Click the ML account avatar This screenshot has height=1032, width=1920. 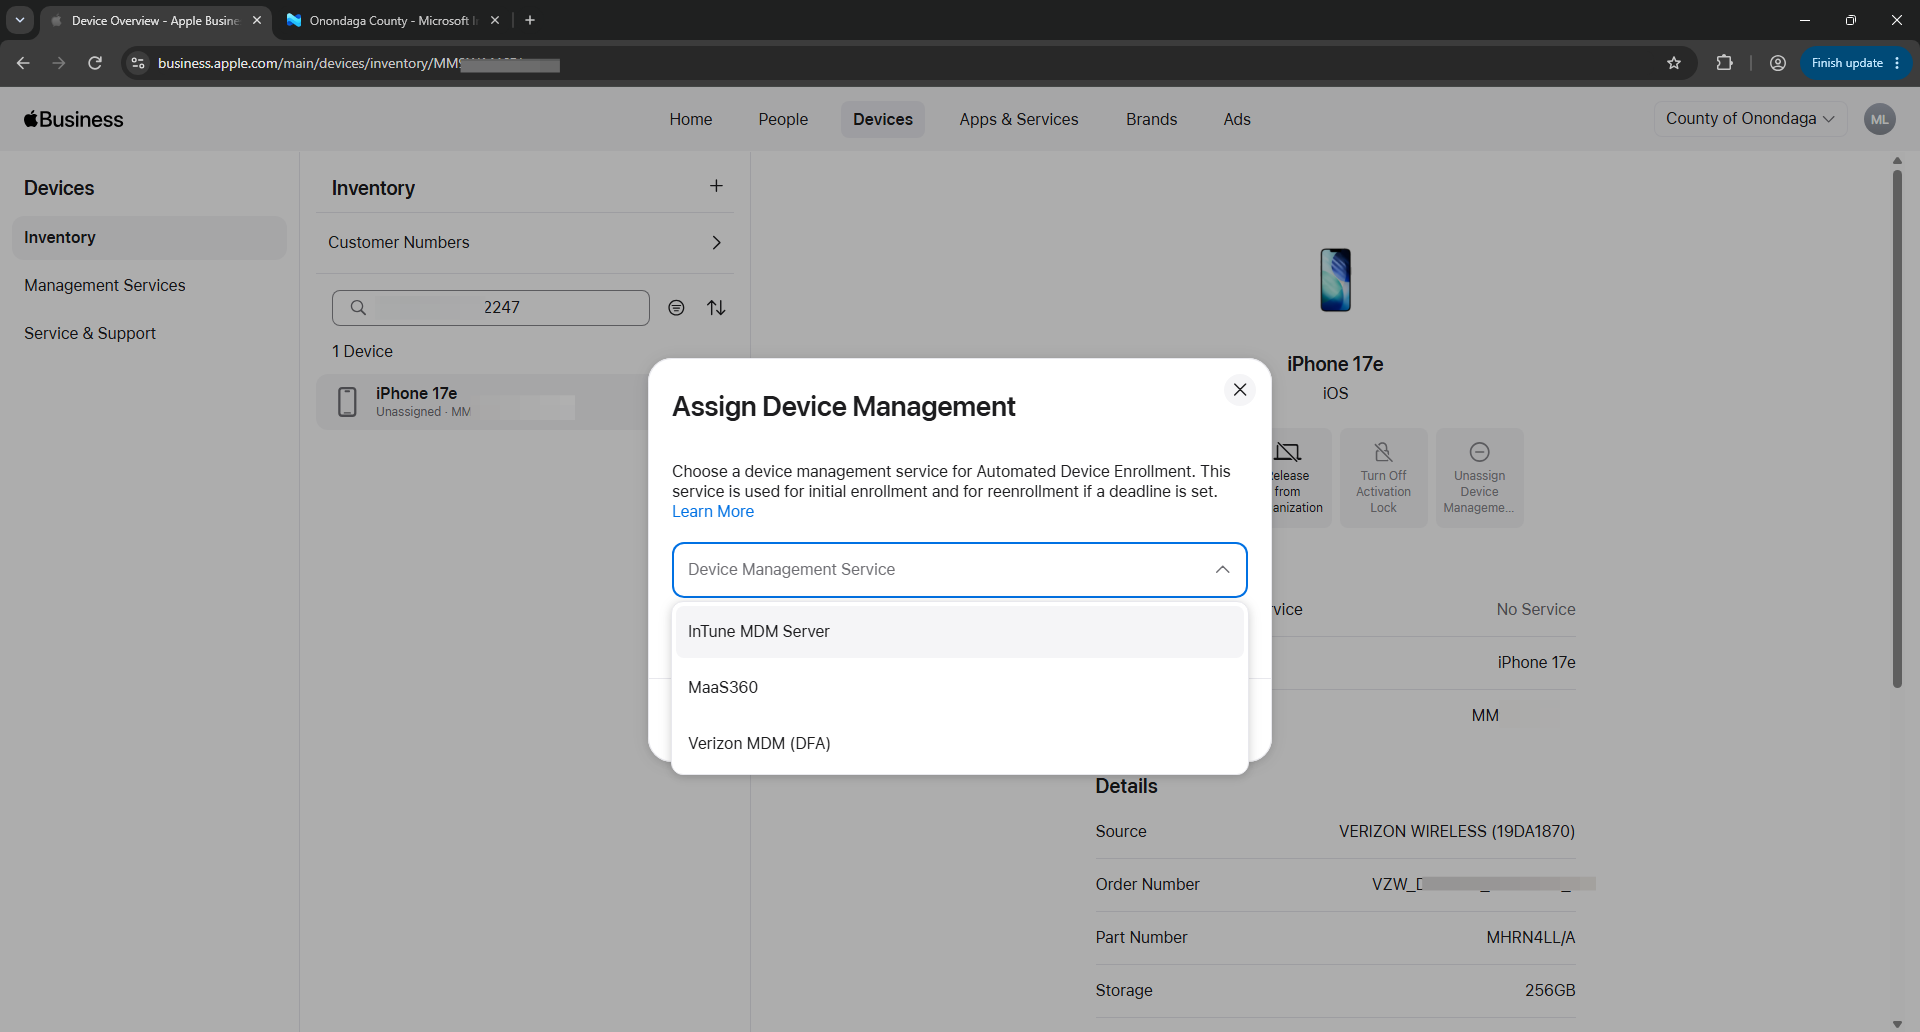coord(1880,119)
